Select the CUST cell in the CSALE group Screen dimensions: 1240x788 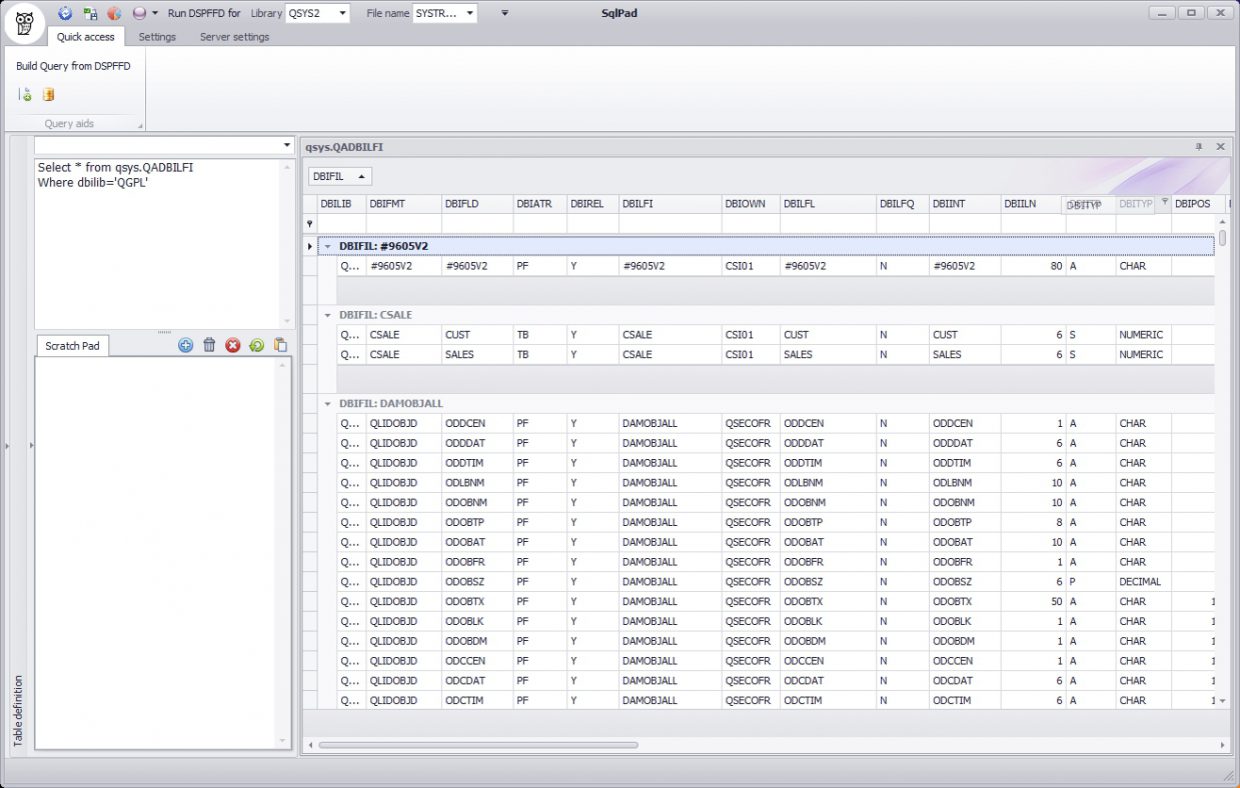pyautogui.click(x=478, y=335)
